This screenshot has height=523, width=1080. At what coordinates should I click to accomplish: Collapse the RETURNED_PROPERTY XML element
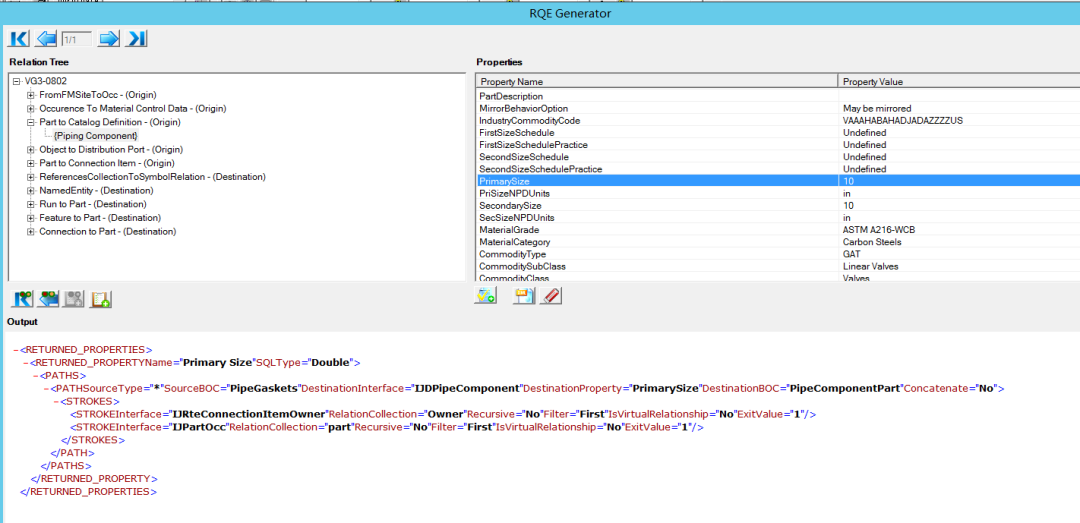[26, 362]
